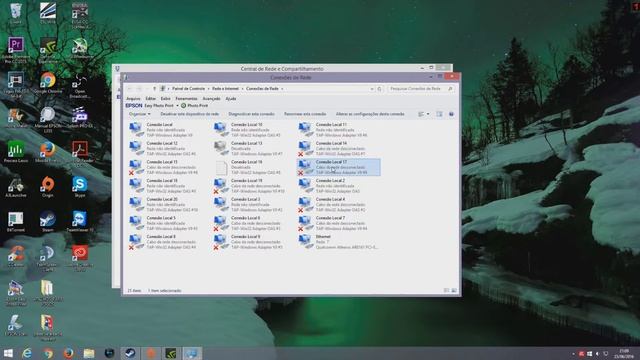Screen dimensions: 640x360
Task: Open the Exibir menu
Action: point(166,99)
